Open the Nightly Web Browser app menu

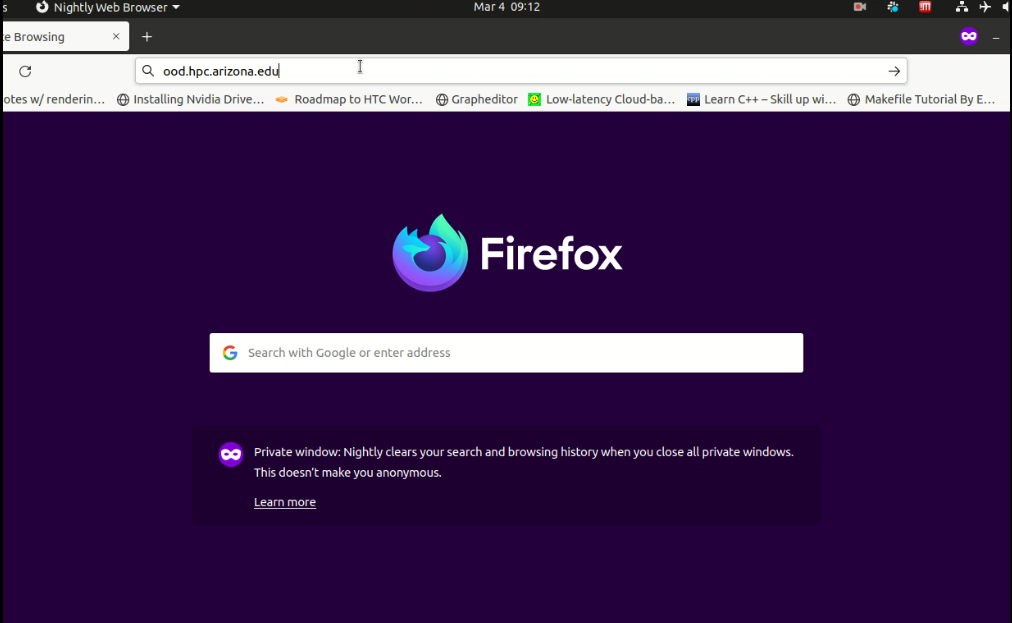(x=108, y=7)
